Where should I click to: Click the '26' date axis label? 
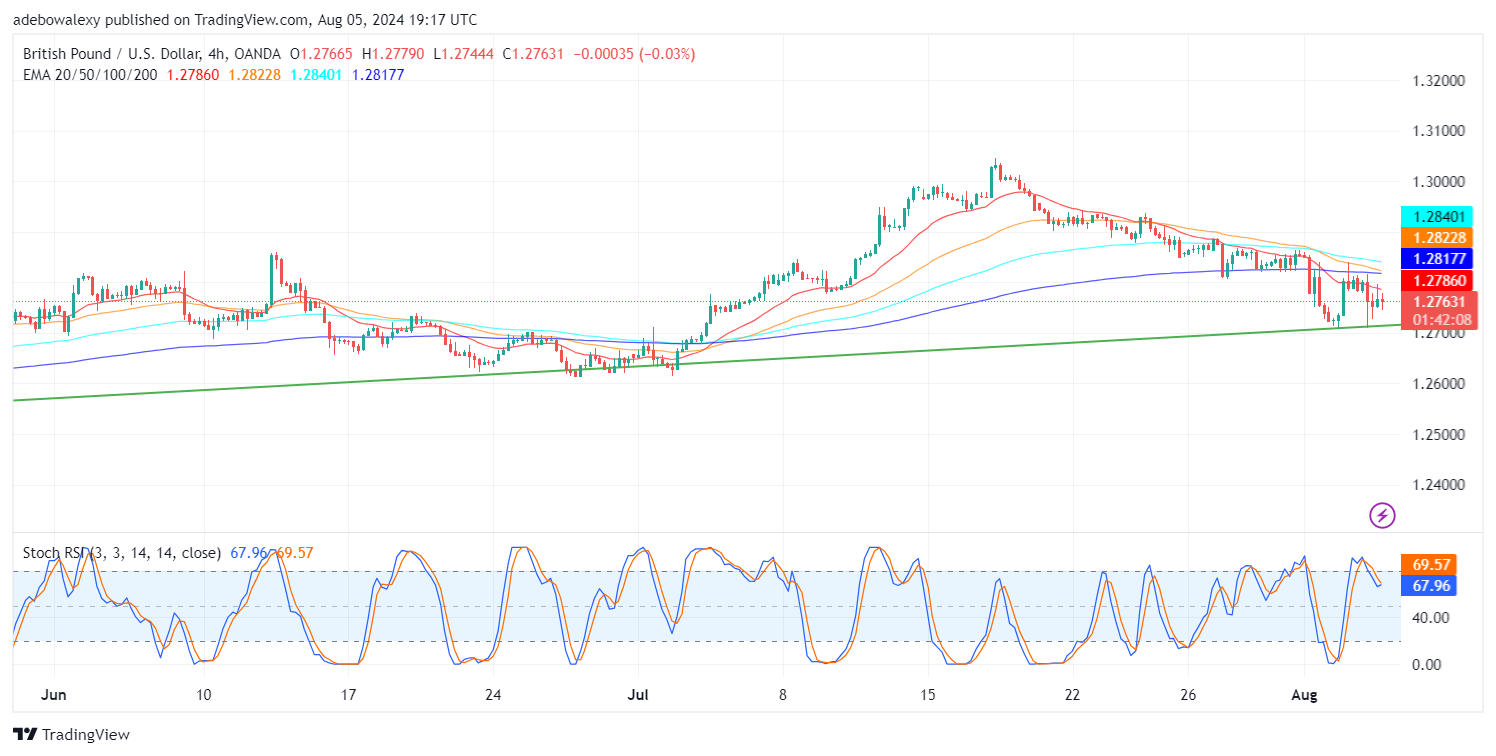coord(1186,694)
